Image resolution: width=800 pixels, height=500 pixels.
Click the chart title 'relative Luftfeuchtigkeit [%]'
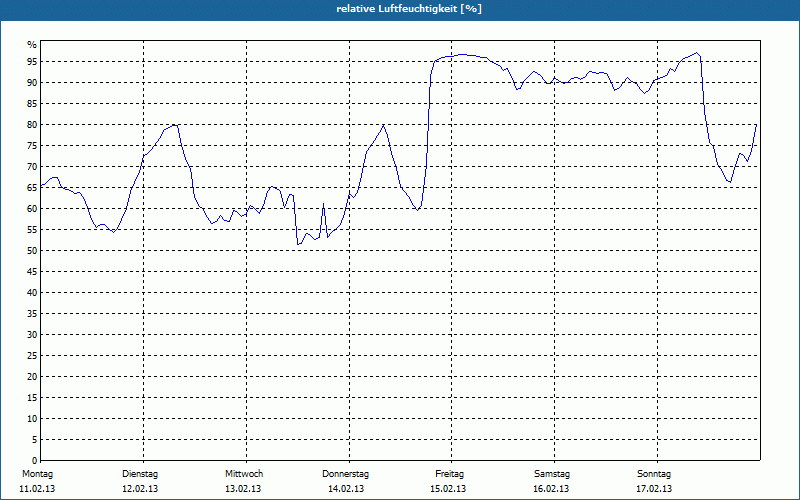point(409,9)
